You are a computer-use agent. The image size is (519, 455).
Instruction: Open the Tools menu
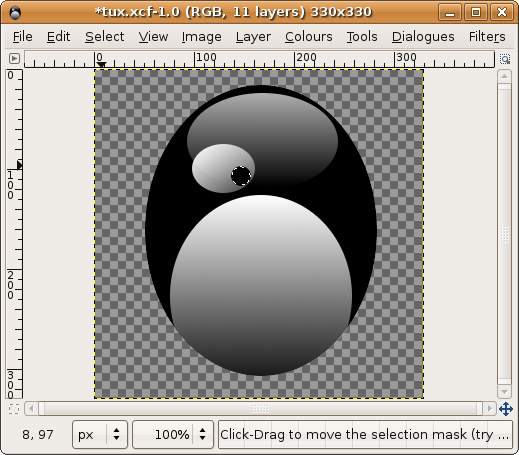[362, 37]
